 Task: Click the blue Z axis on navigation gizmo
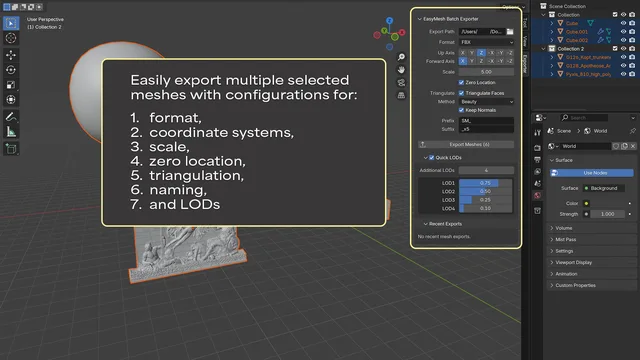click(x=389, y=20)
